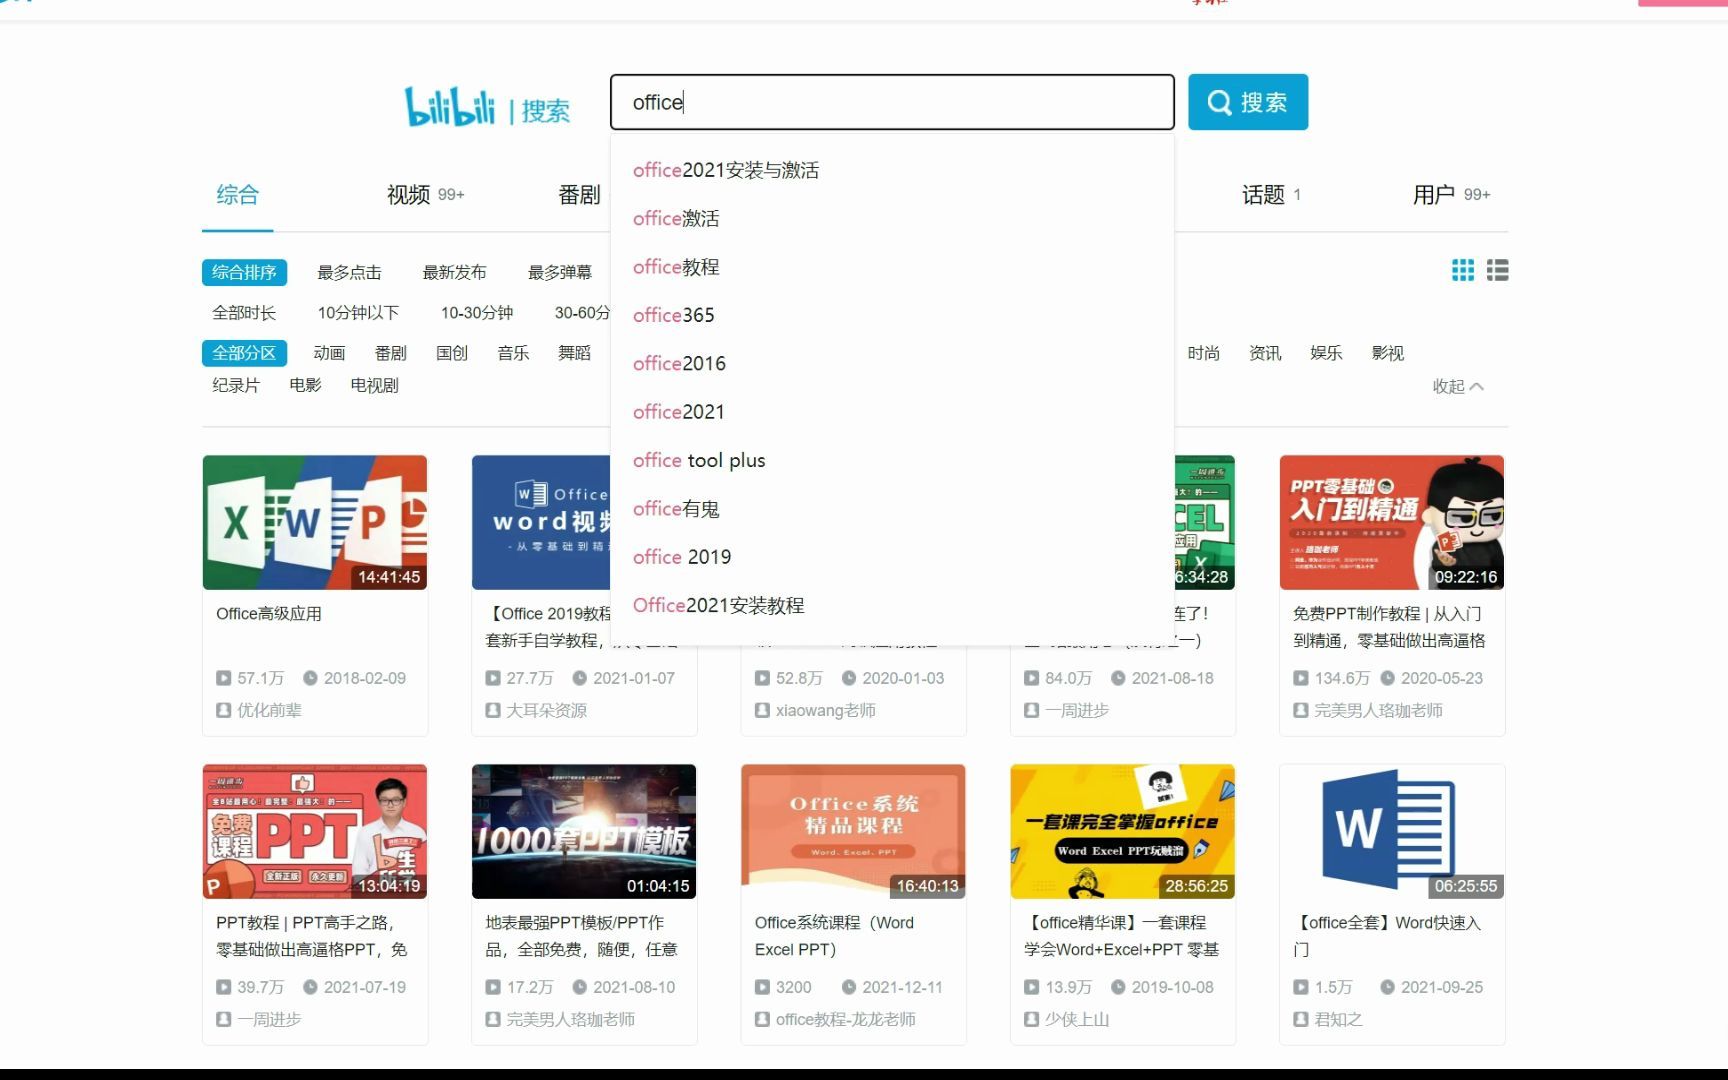Visit uploader office教程-龙龙老师
This screenshot has height=1080, width=1728.
(x=846, y=1019)
